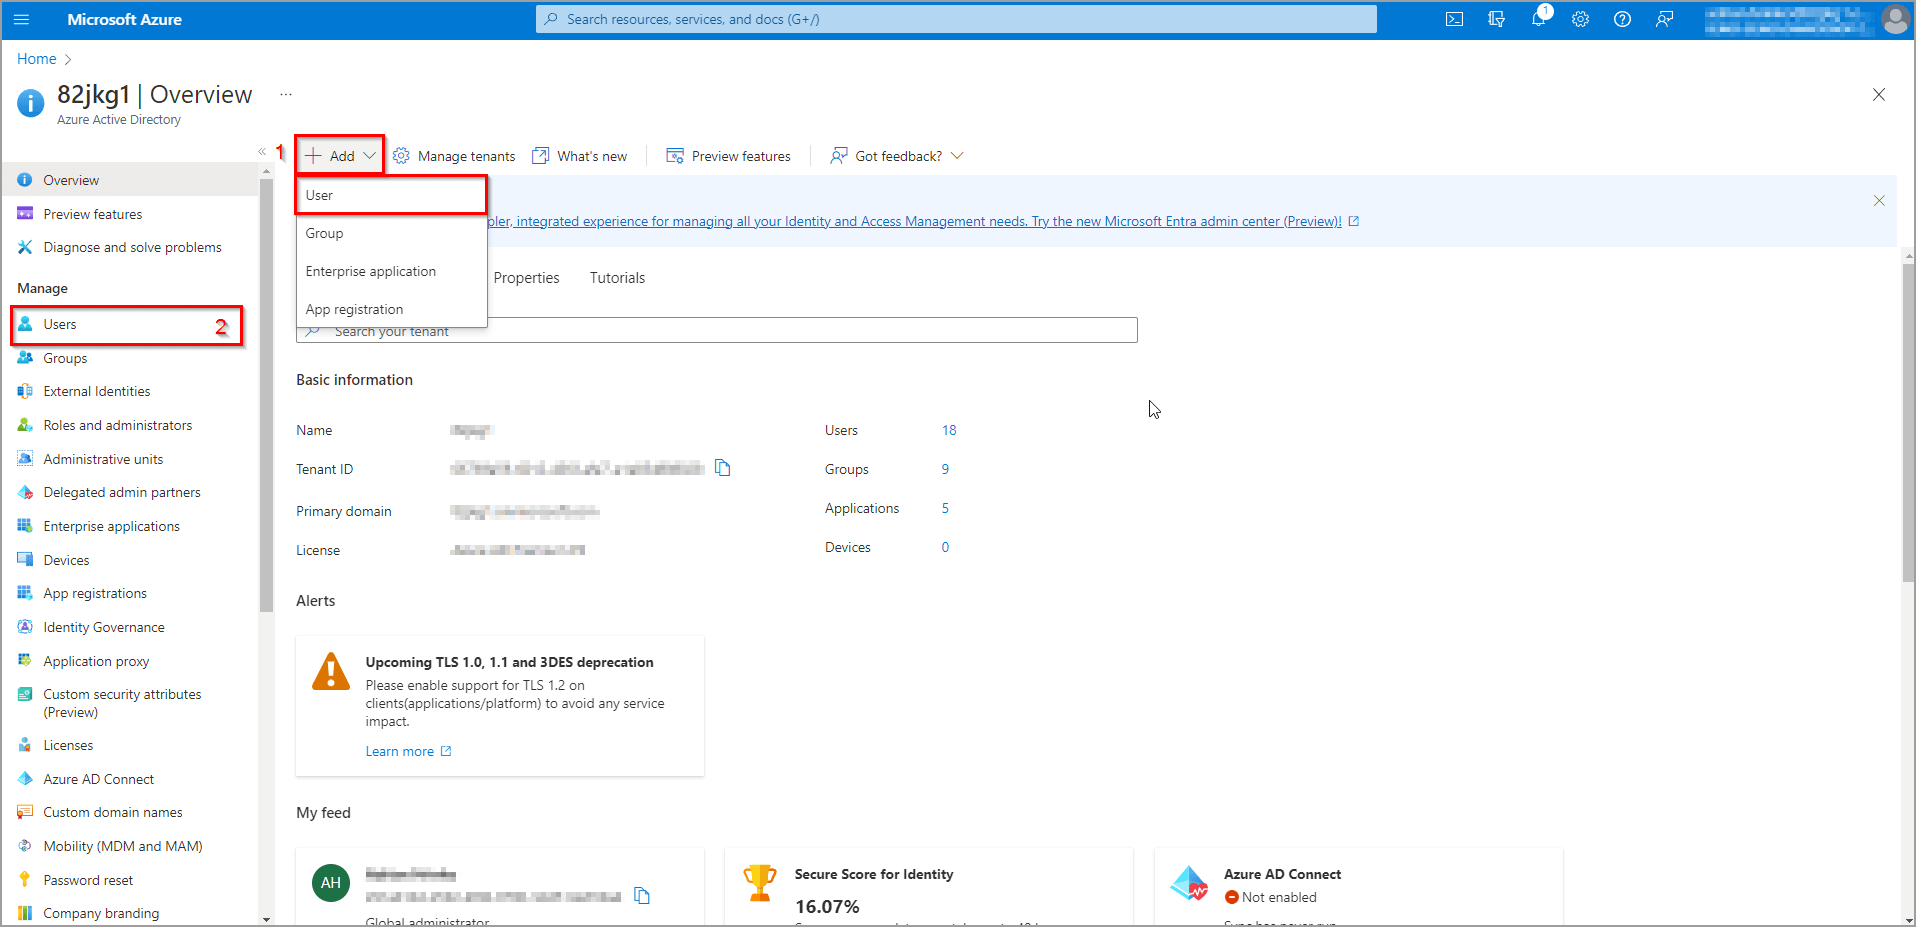The height and width of the screenshot is (927, 1916).
Task: Click the TLS deprecation warning icon
Action: [x=331, y=671]
